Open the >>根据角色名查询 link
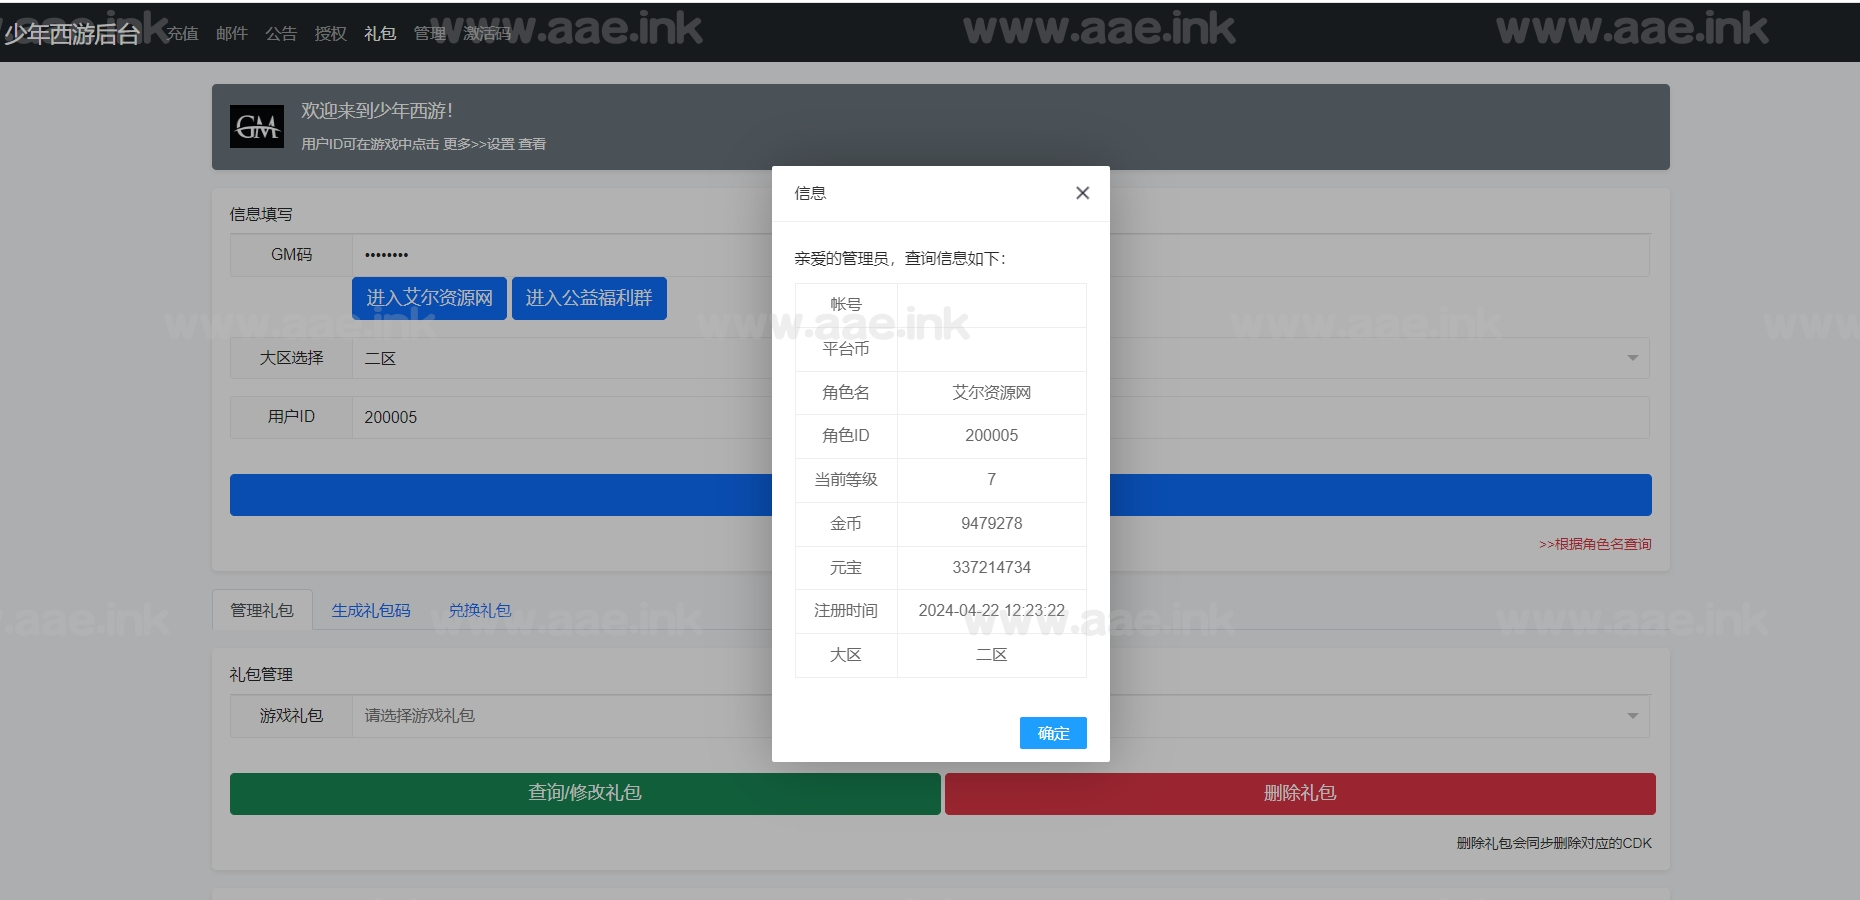Screen dimensions: 1860x900 1595,544
